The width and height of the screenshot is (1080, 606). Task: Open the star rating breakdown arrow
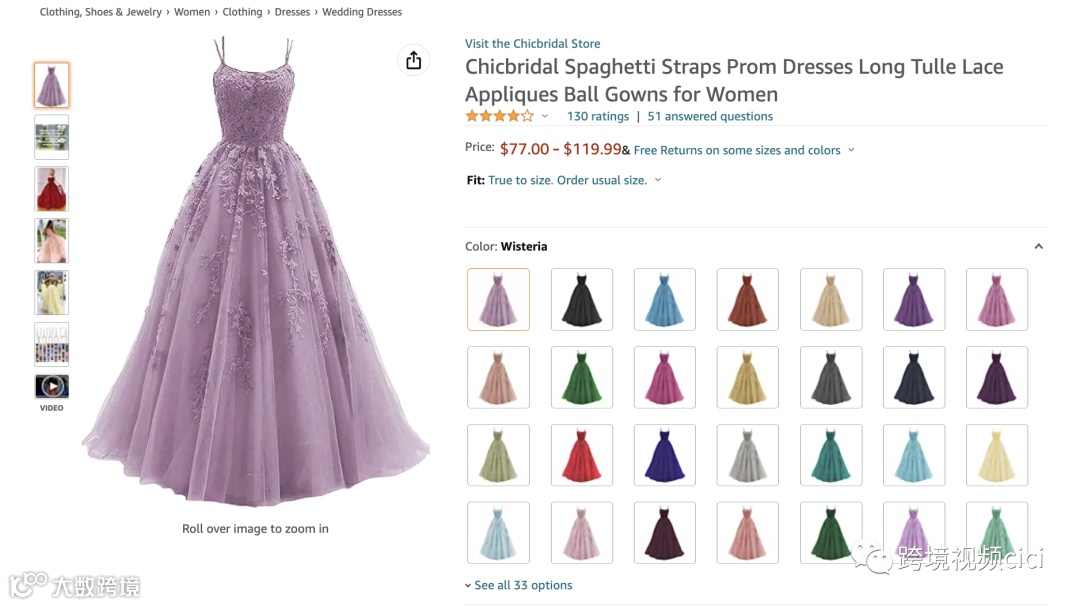(x=545, y=117)
